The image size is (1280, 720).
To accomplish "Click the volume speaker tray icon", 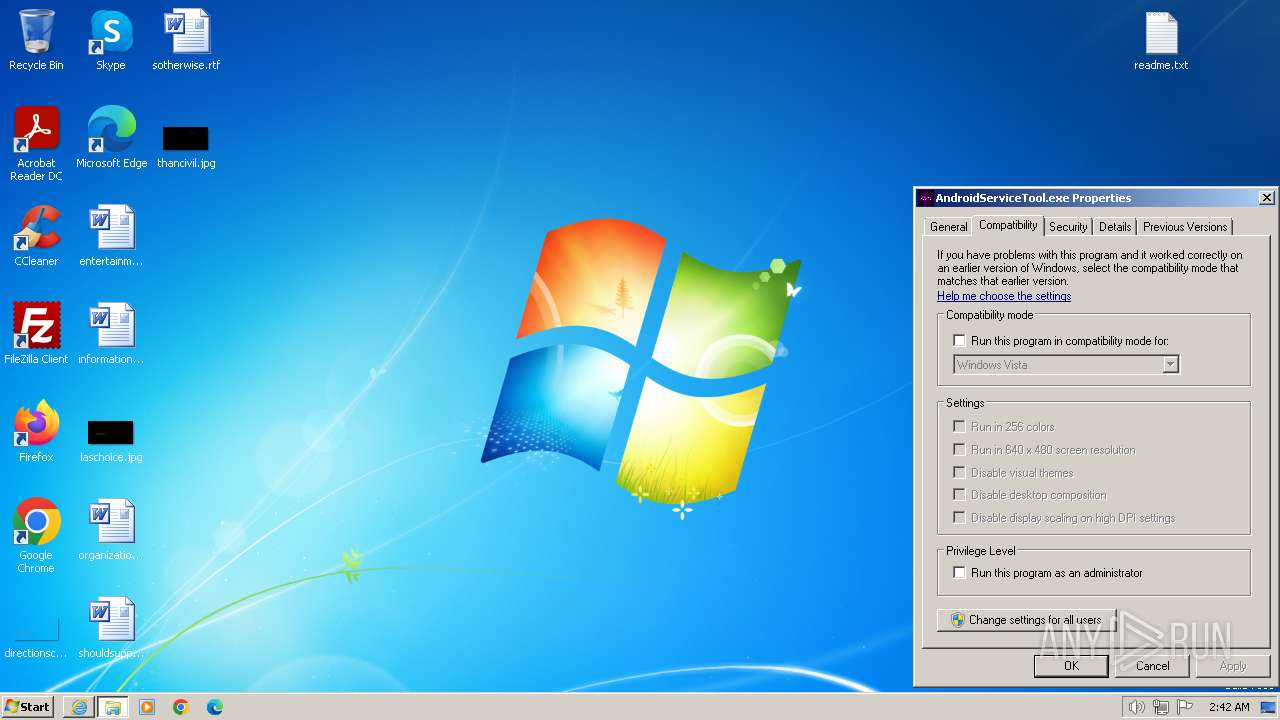I will [x=1136, y=707].
